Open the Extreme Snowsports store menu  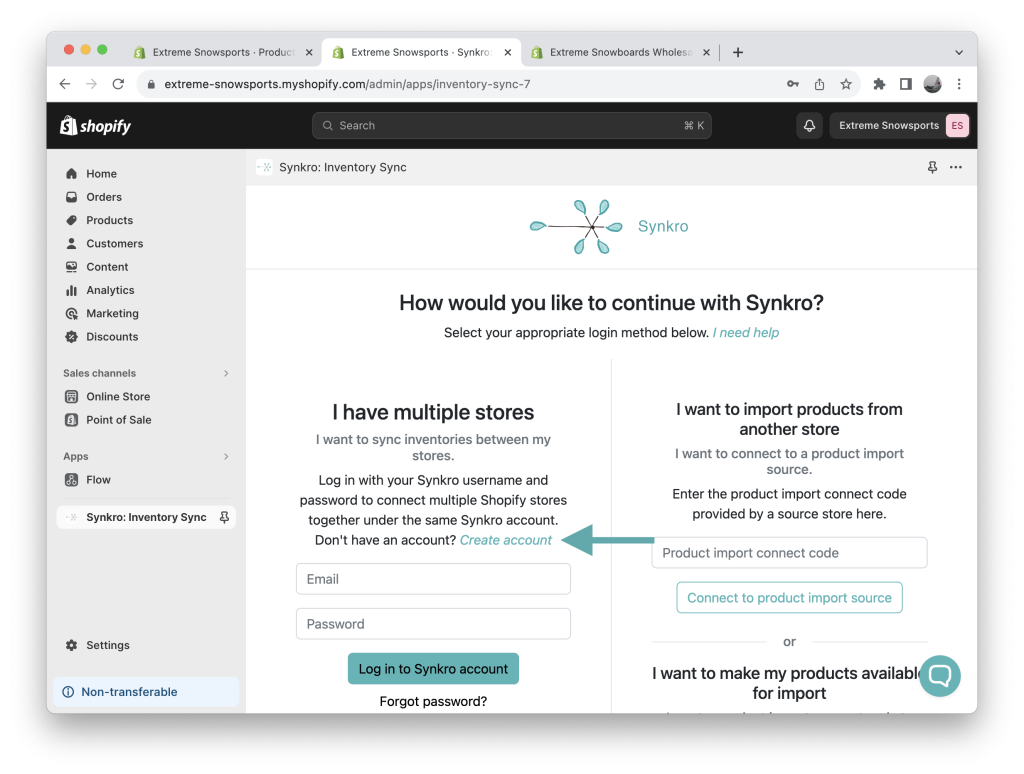899,125
